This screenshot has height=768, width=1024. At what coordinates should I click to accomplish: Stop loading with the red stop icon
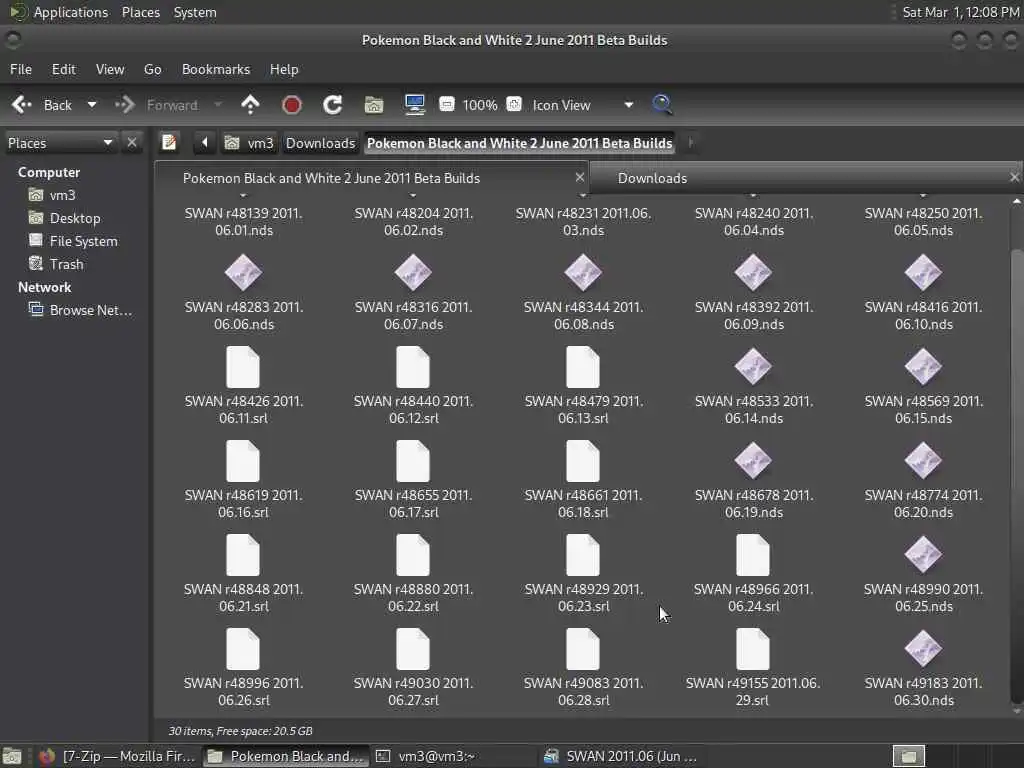pyautogui.click(x=291, y=104)
